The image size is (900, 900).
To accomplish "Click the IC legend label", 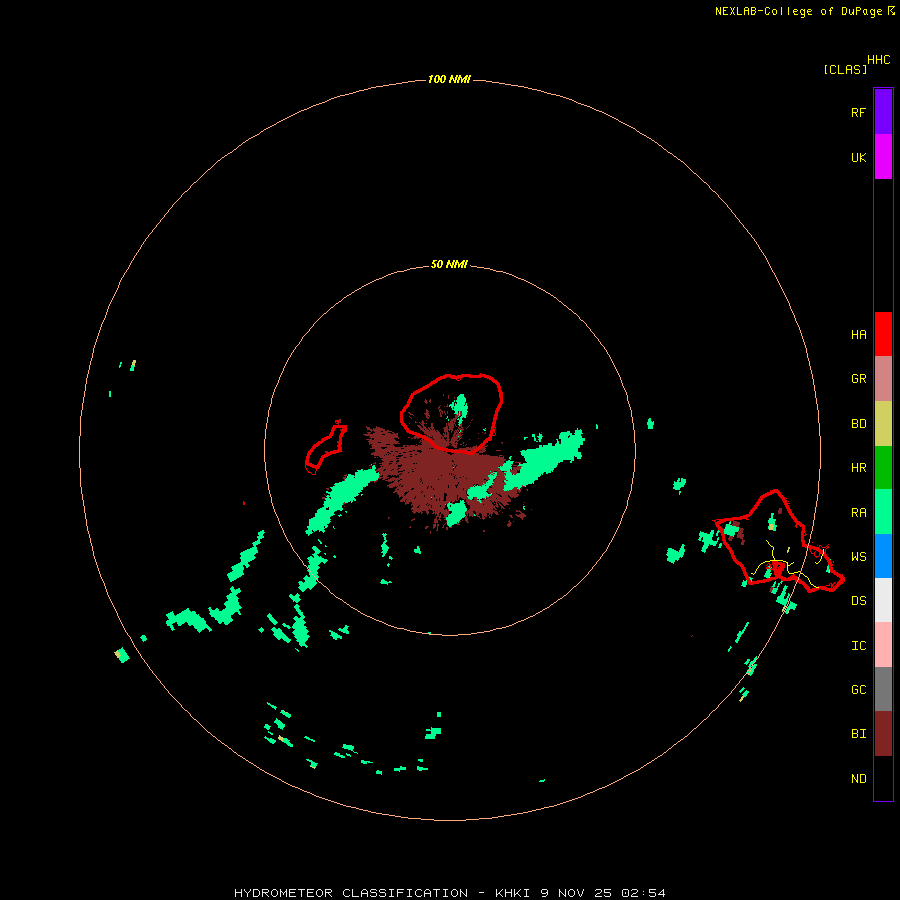I will tap(858, 646).
